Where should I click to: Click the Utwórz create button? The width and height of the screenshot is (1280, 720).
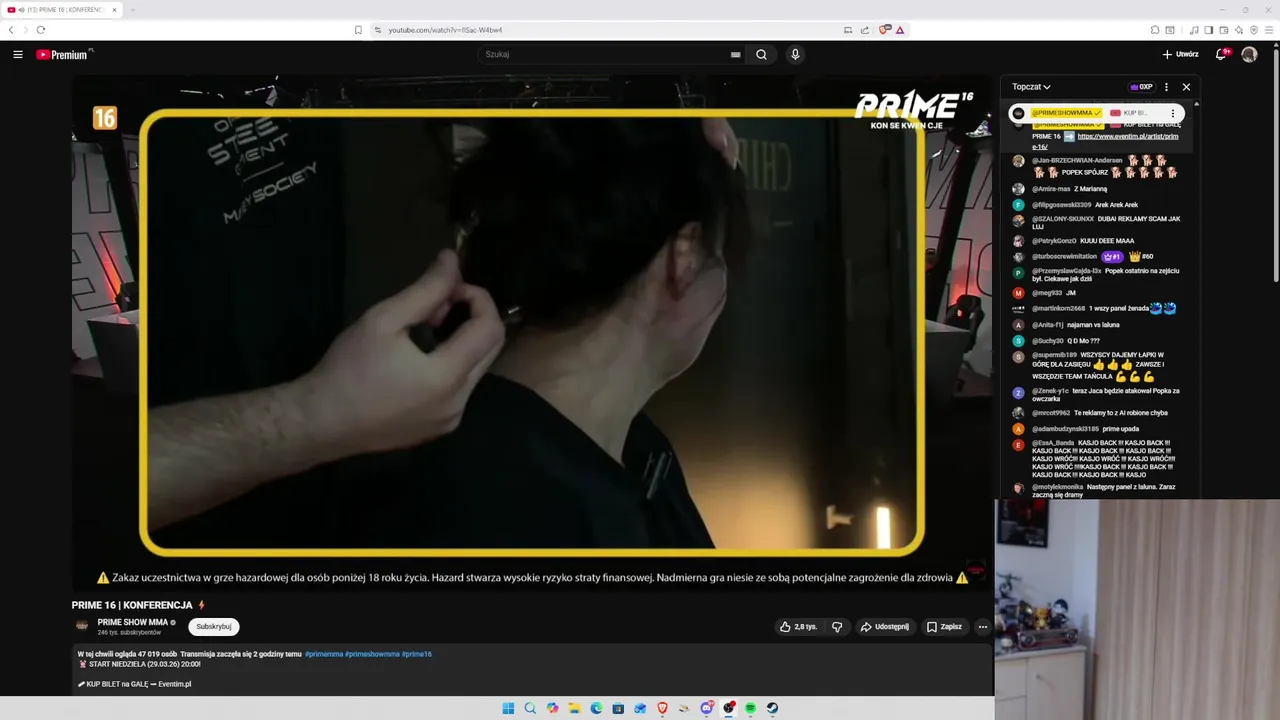[x=1180, y=55]
